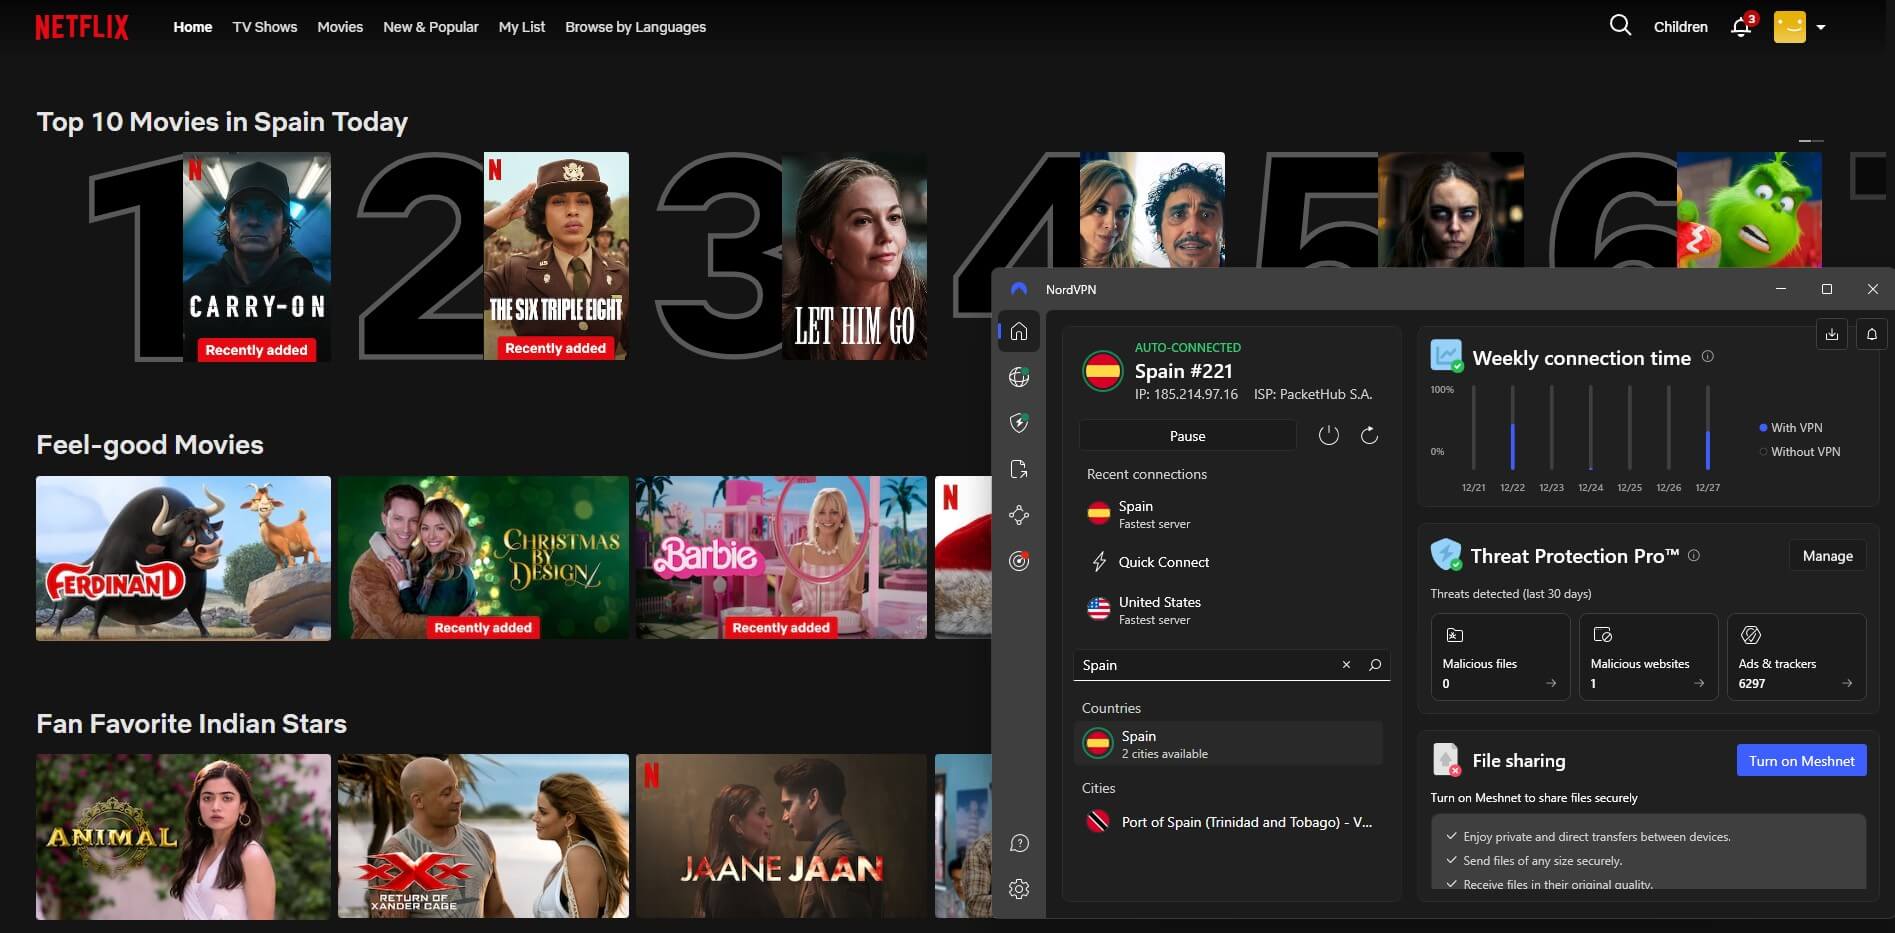This screenshot has height=933, width=1895.
Task: Click Turn on Meshnet button
Action: click(1800, 760)
